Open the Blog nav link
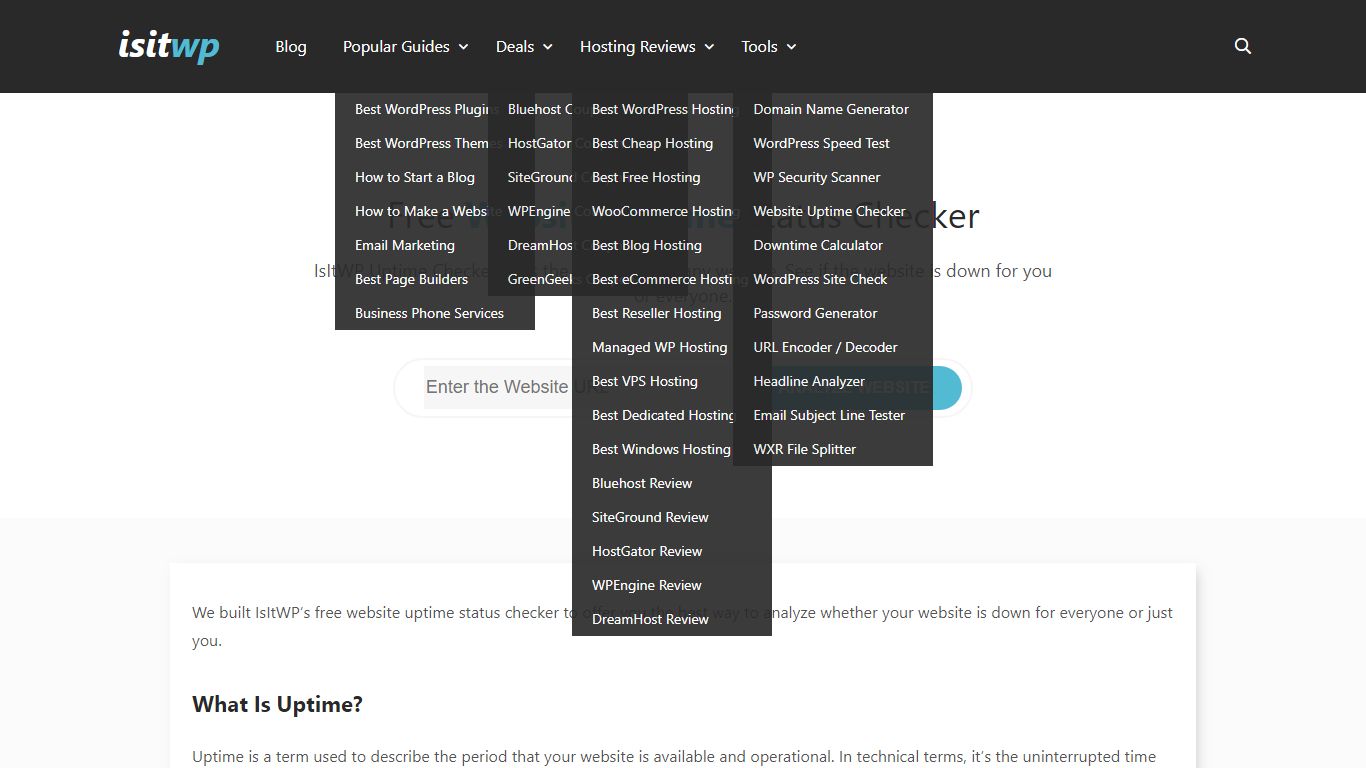The height and width of the screenshot is (768, 1366). pos(291,46)
